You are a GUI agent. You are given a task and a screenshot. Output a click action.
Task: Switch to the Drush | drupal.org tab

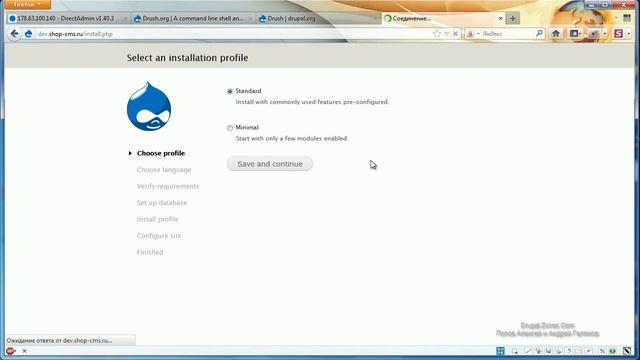click(x=318, y=18)
